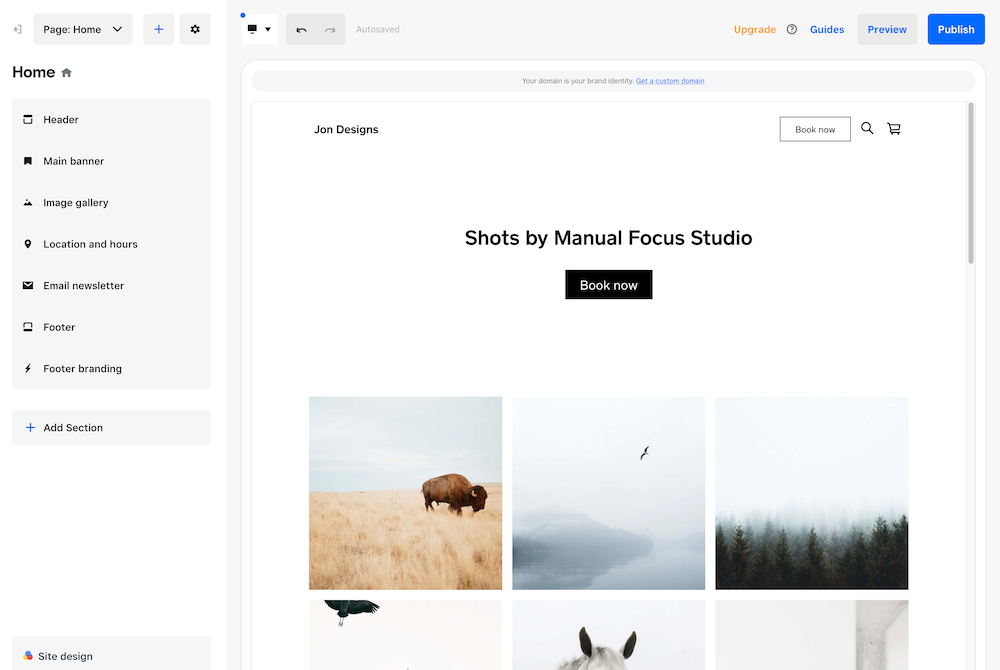Click the Email newsletter envelope icon
Screen dimensions: 1000x670
(28, 286)
